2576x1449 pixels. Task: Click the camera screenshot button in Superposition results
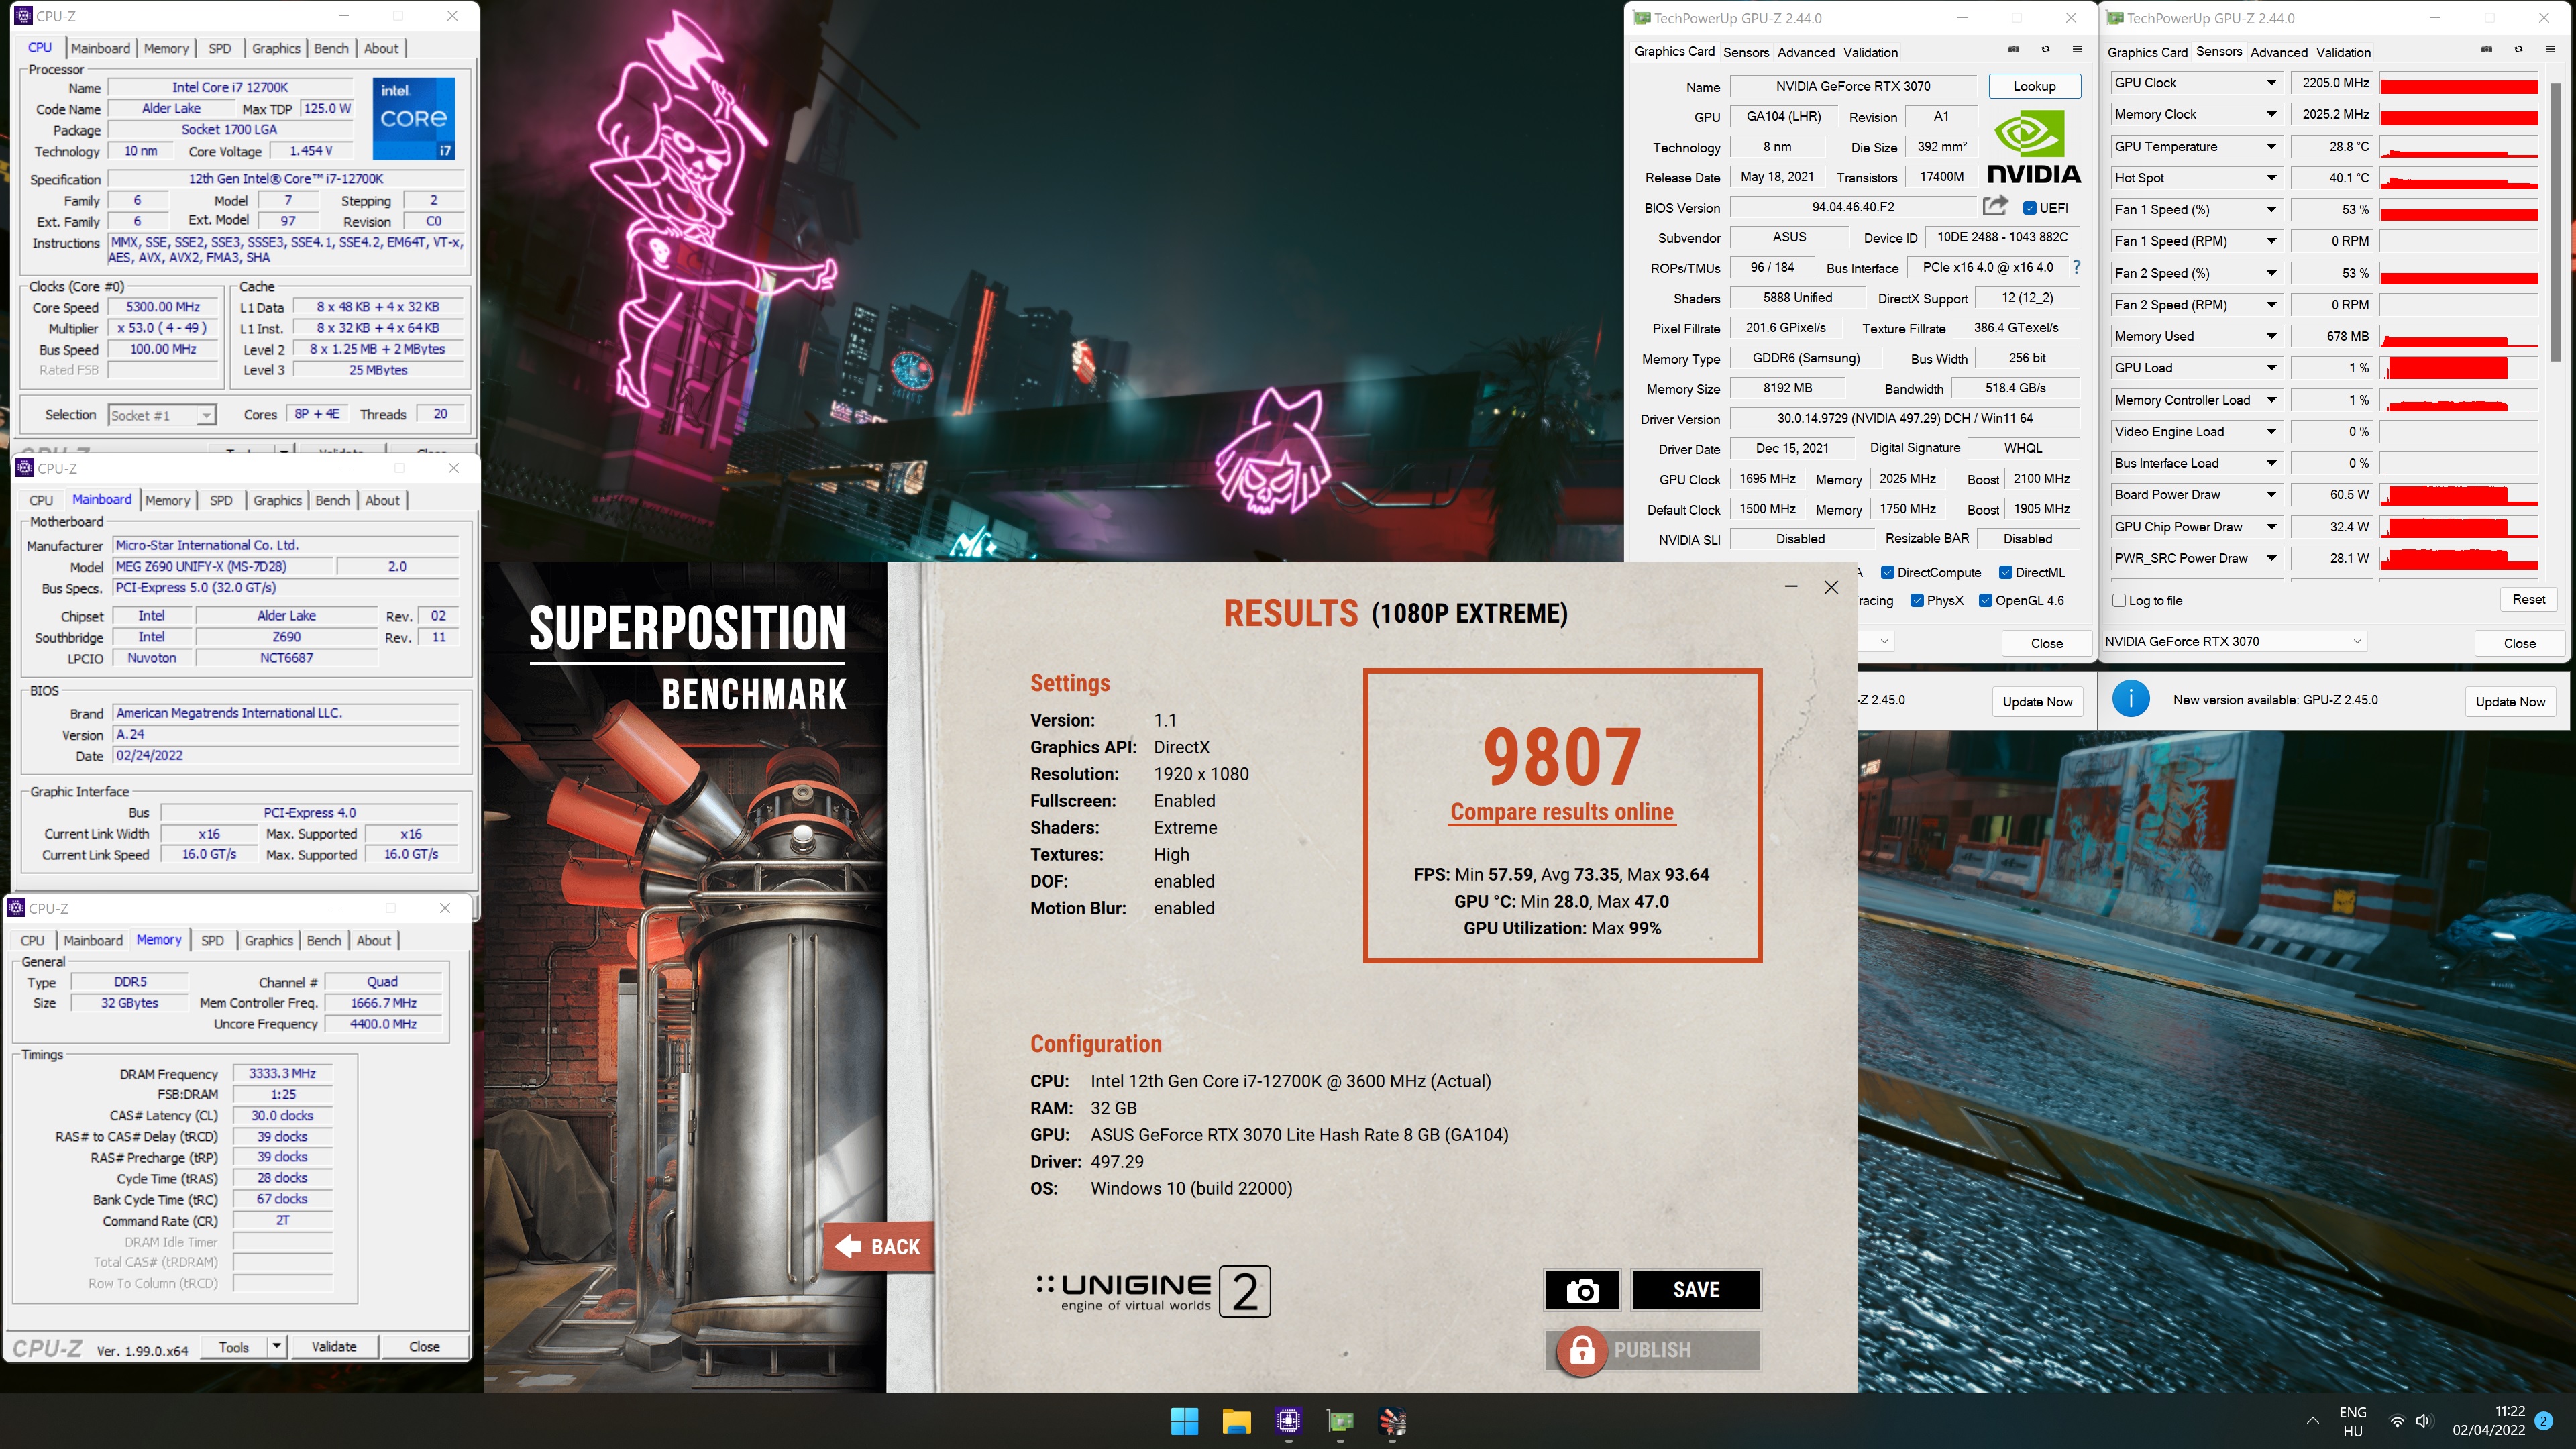coord(1582,1290)
